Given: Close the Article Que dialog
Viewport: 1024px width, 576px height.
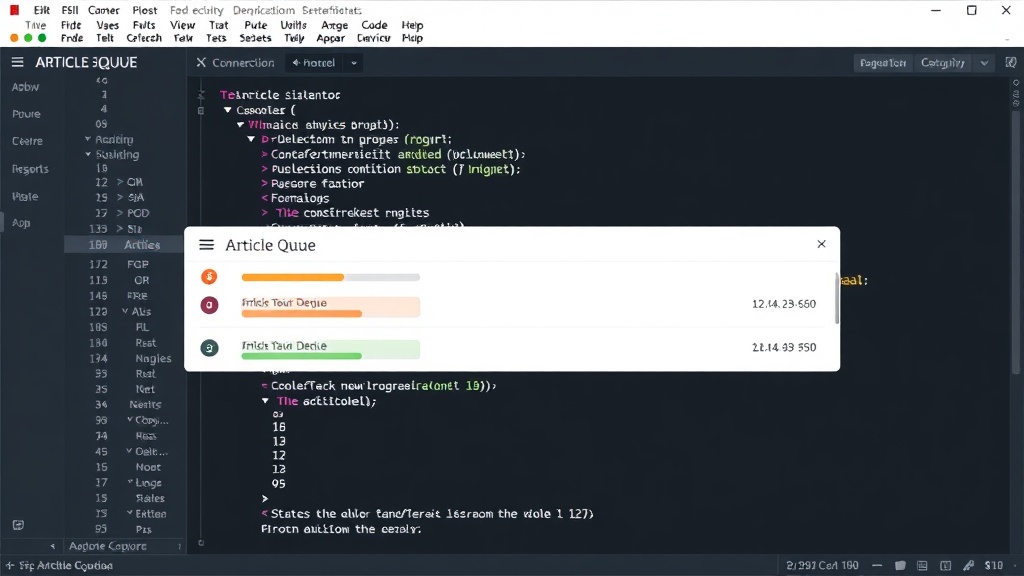Looking at the screenshot, I should pos(822,244).
